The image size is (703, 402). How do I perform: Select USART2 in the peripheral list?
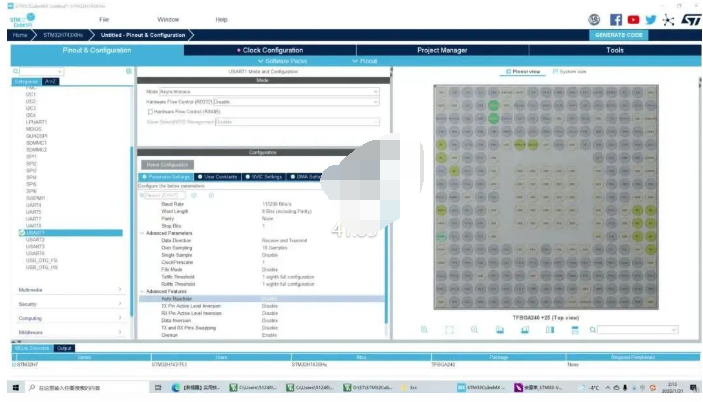35,240
